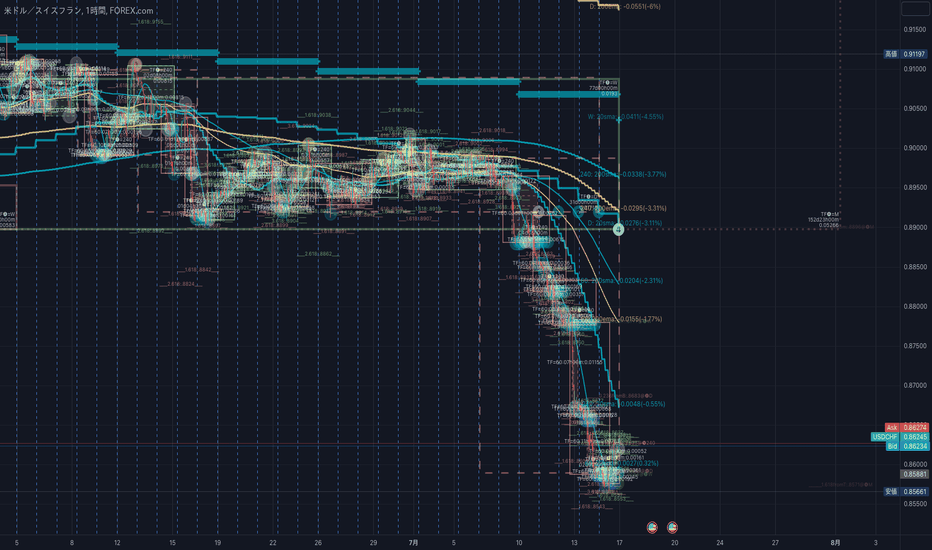932x550 pixels.
Task: Click the 高値 price label 0.91197
Action: 905,54
